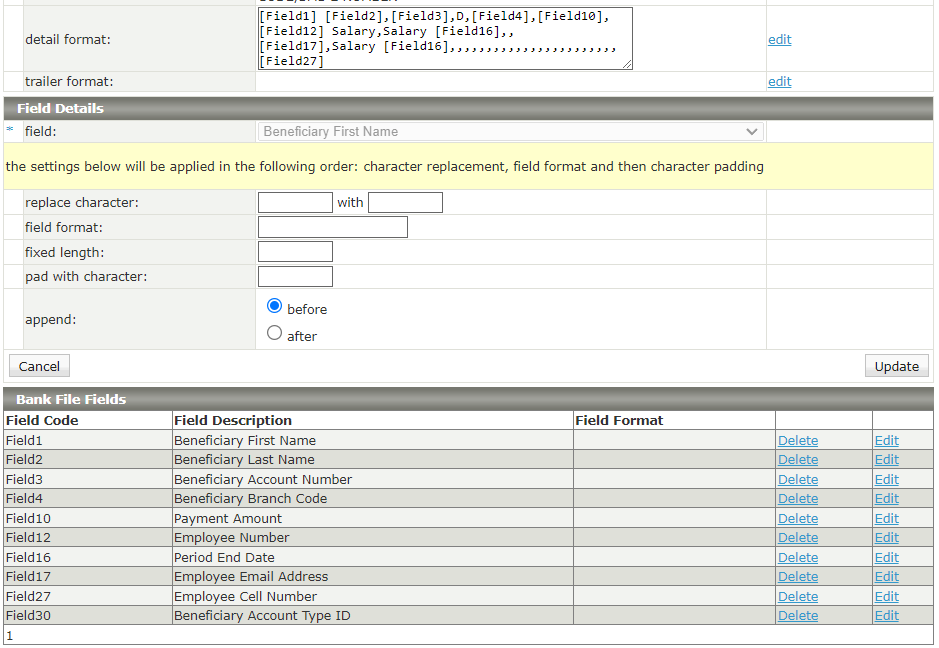This screenshot has width=939, height=648.
Task: Delete the Field30 Beneficiary Account Type ID row
Action: [797, 616]
